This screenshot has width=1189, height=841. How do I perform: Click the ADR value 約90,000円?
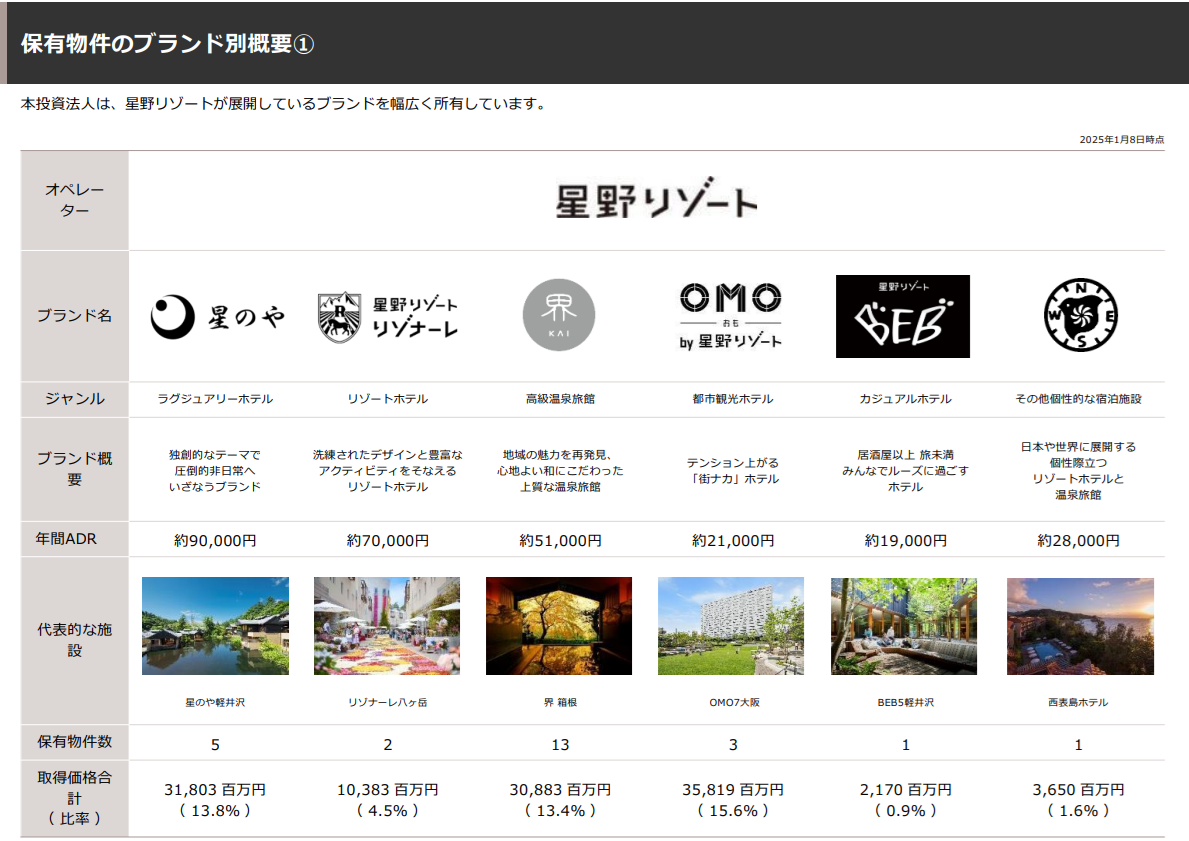point(215,541)
